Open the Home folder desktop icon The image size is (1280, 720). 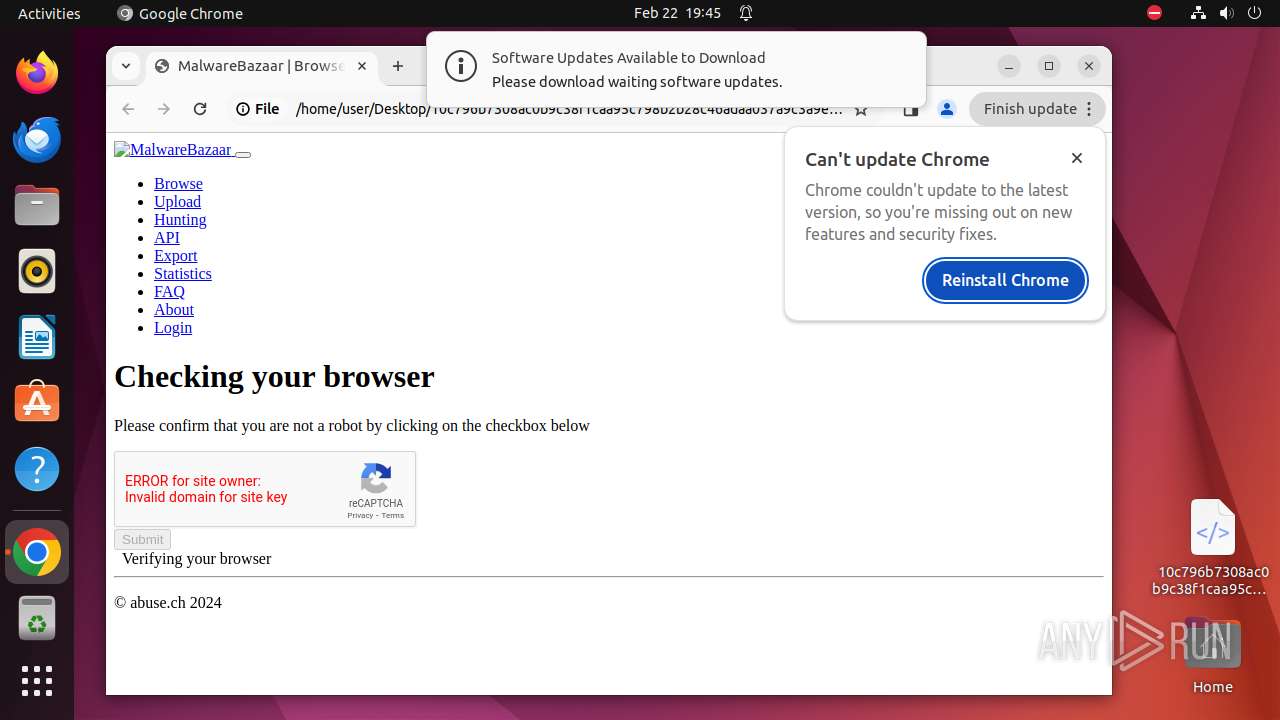pos(1212,656)
